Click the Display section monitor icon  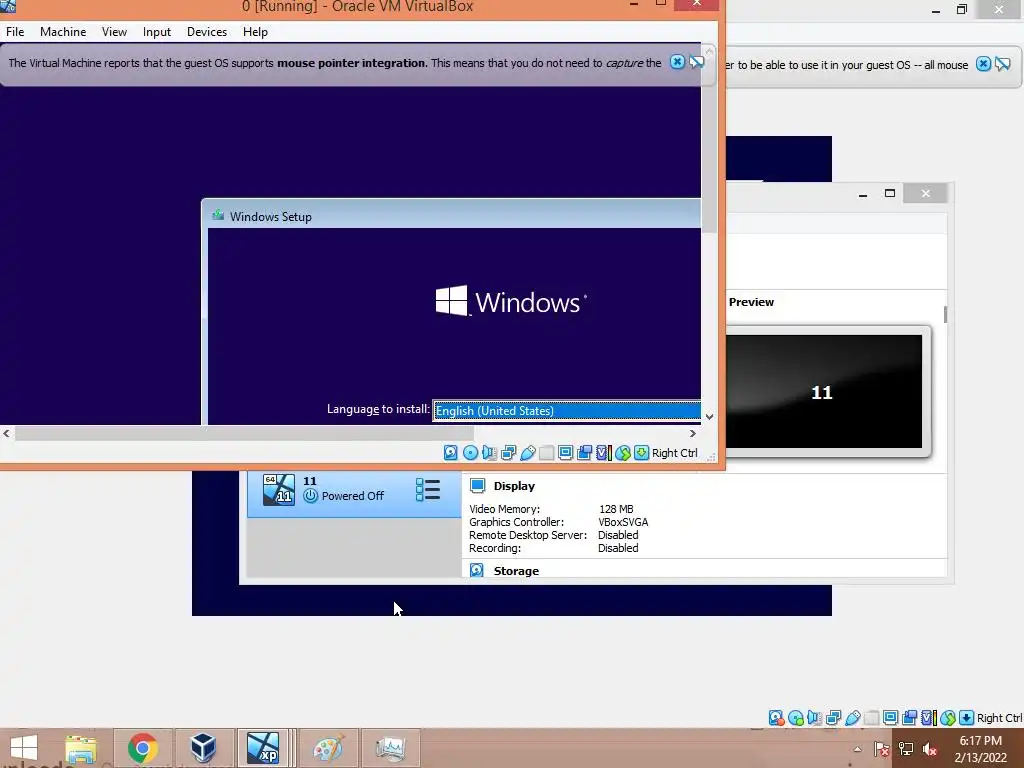(477, 485)
